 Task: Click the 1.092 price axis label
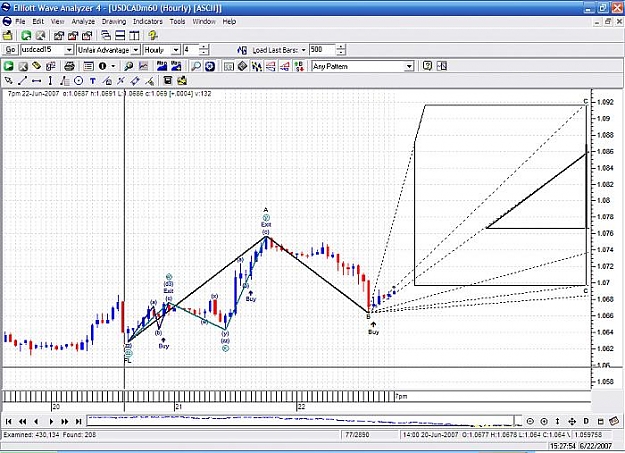point(605,102)
